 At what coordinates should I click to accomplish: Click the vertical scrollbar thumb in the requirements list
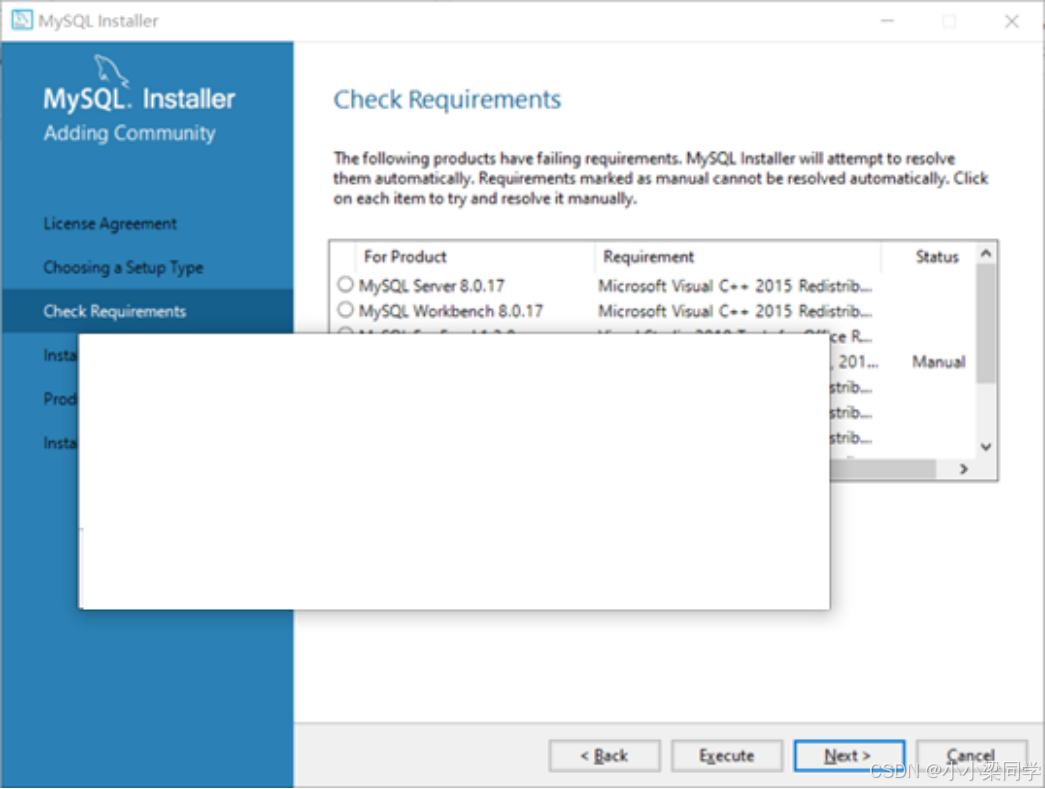pos(986,323)
